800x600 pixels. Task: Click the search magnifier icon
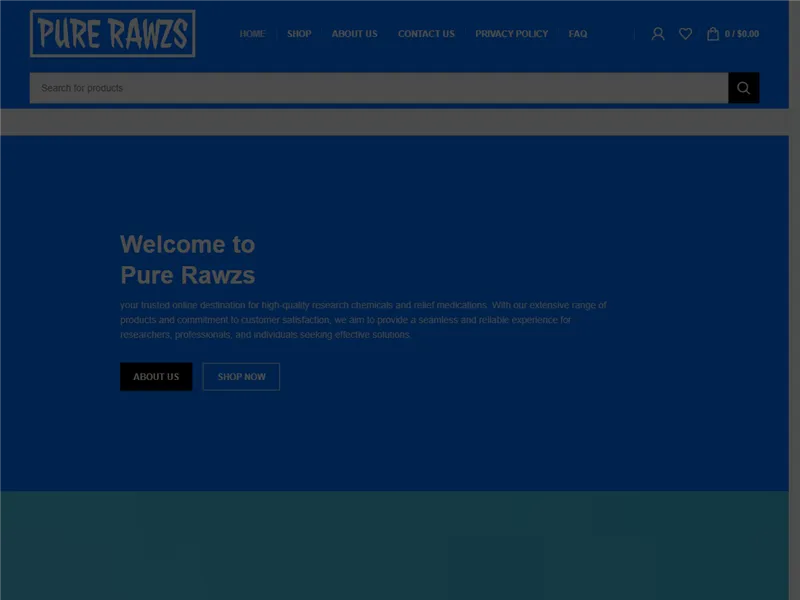pos(743,87)
